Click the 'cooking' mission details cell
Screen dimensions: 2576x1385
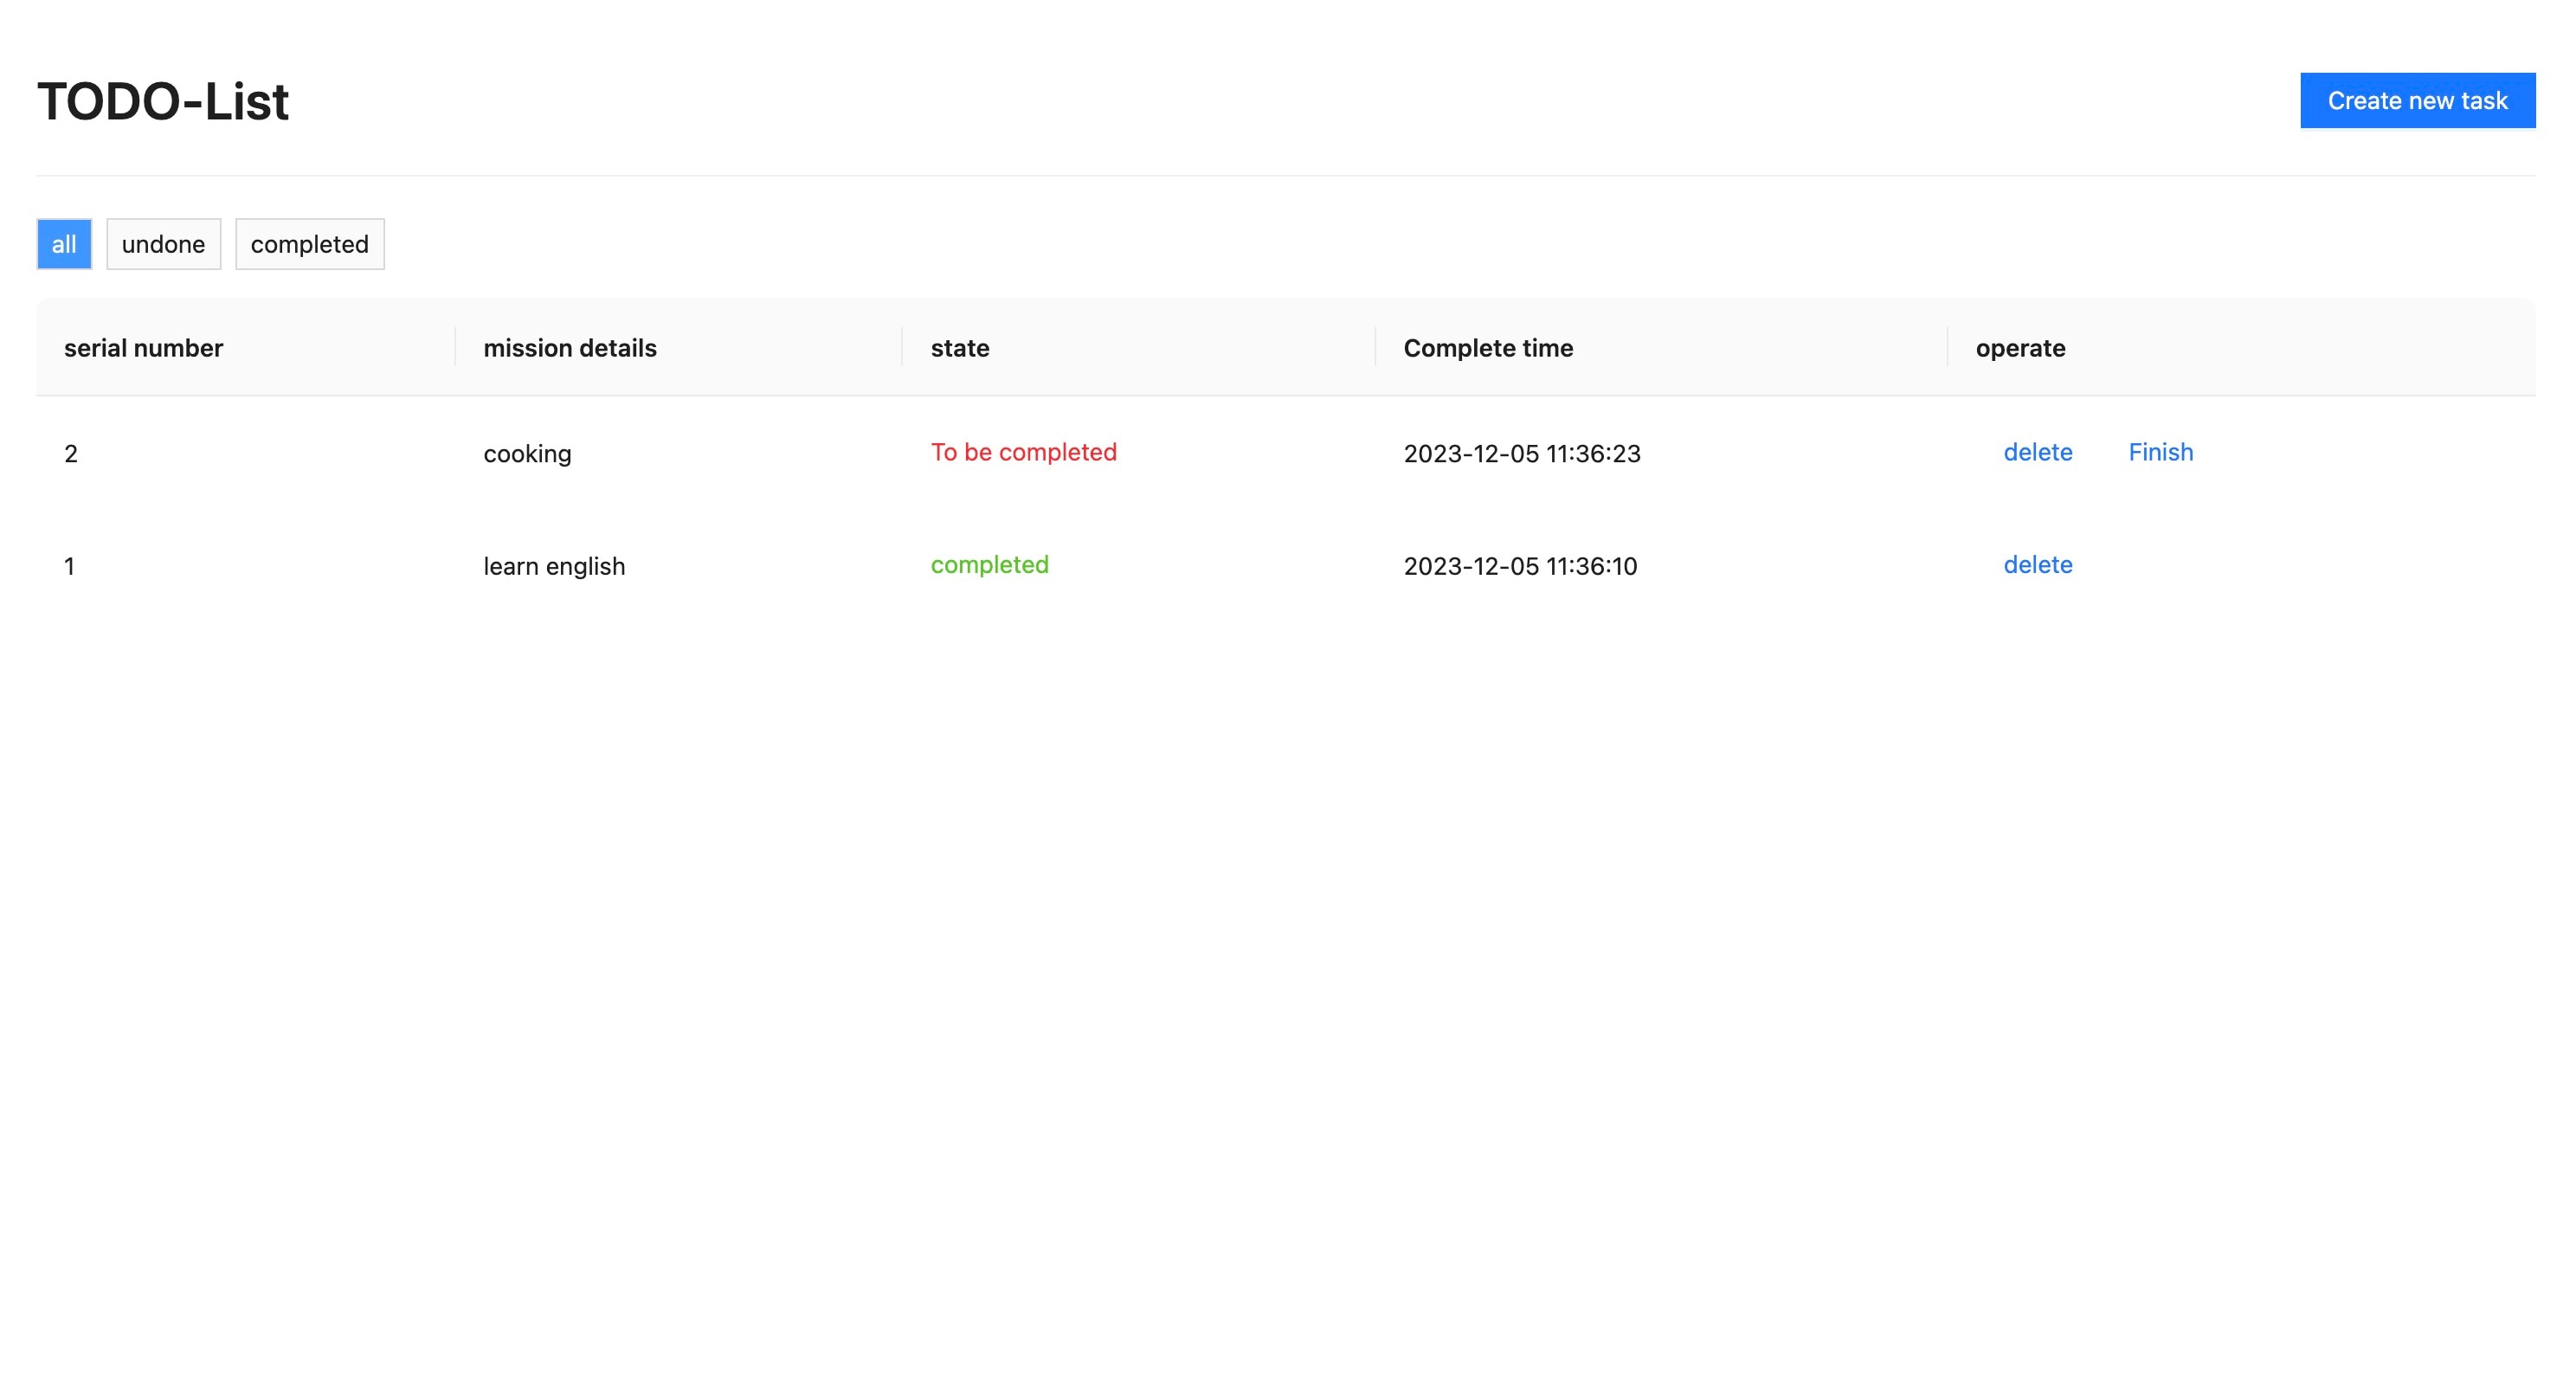527,454
